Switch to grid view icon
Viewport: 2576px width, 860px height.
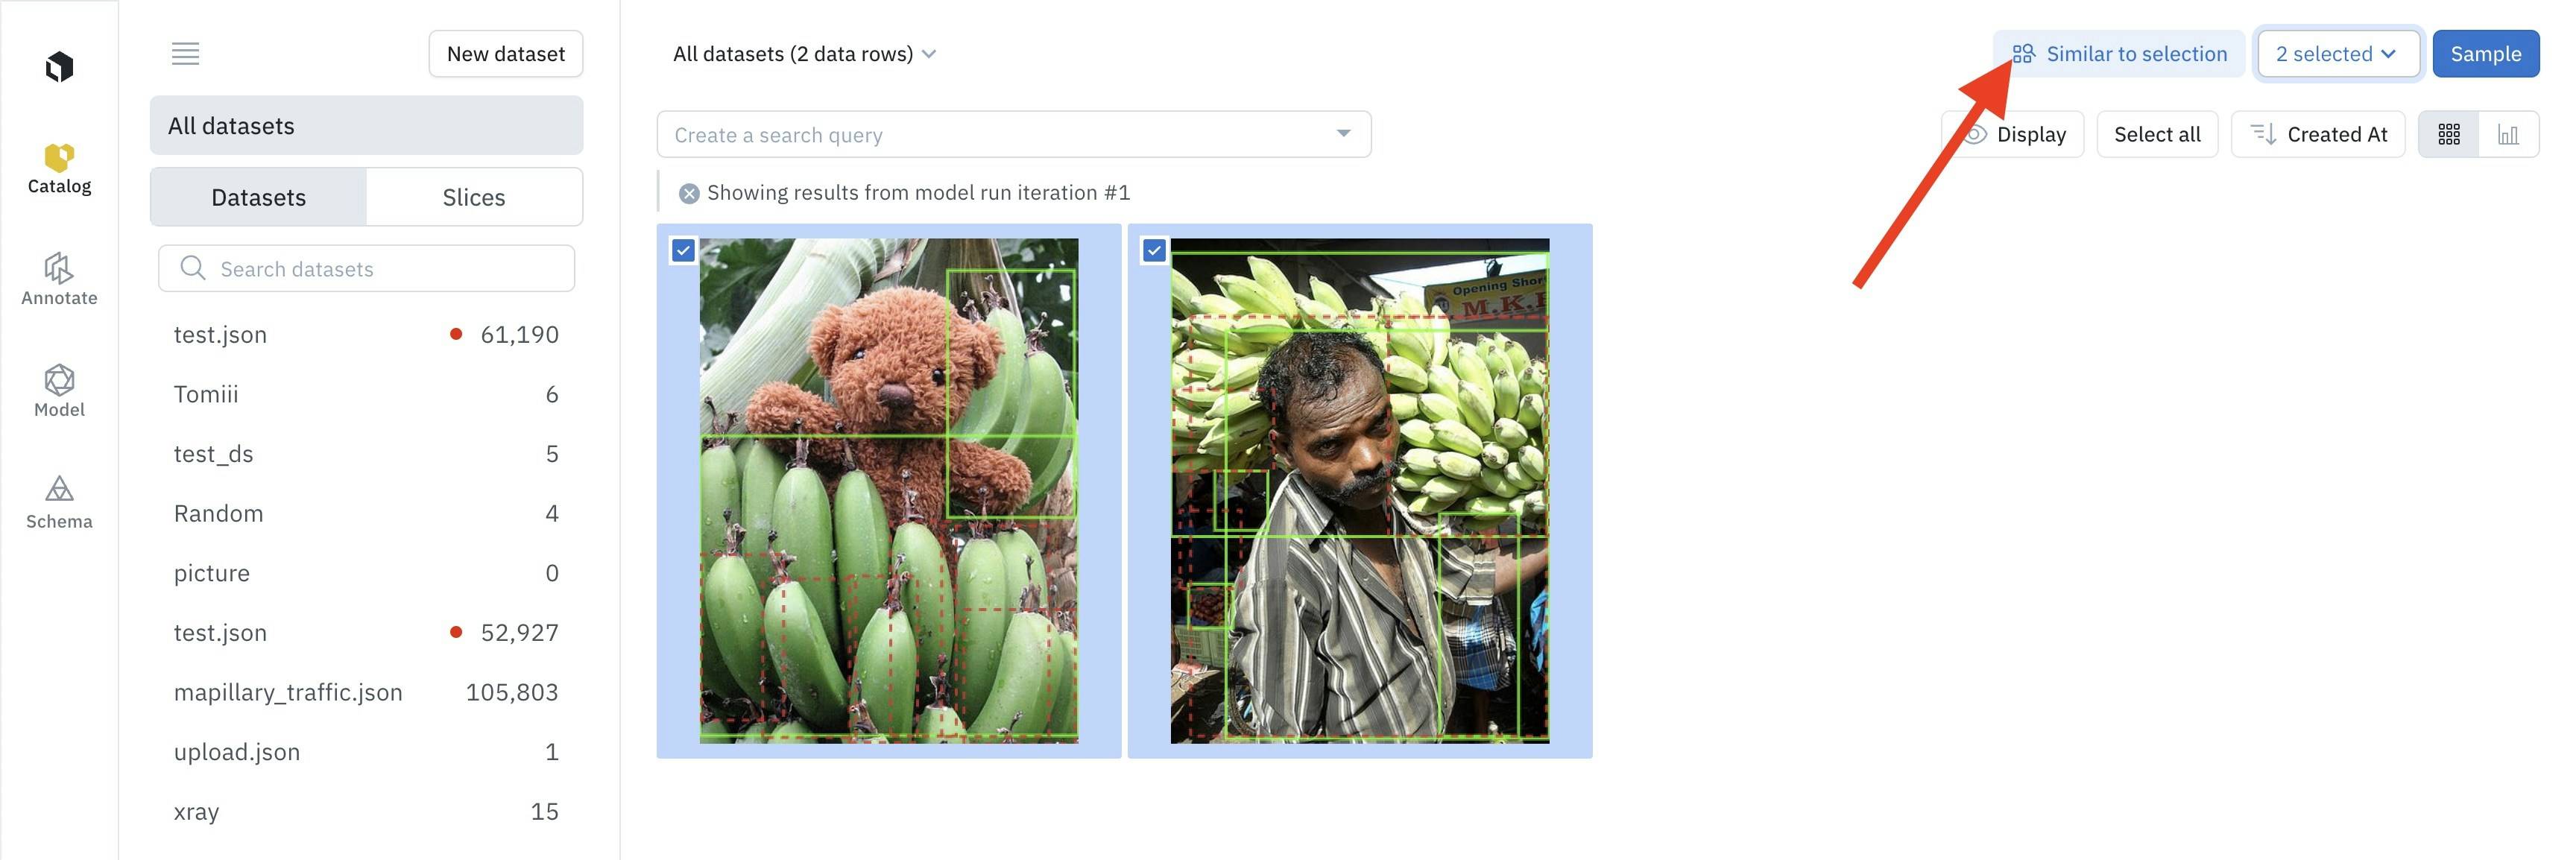tap(2448, 135)
